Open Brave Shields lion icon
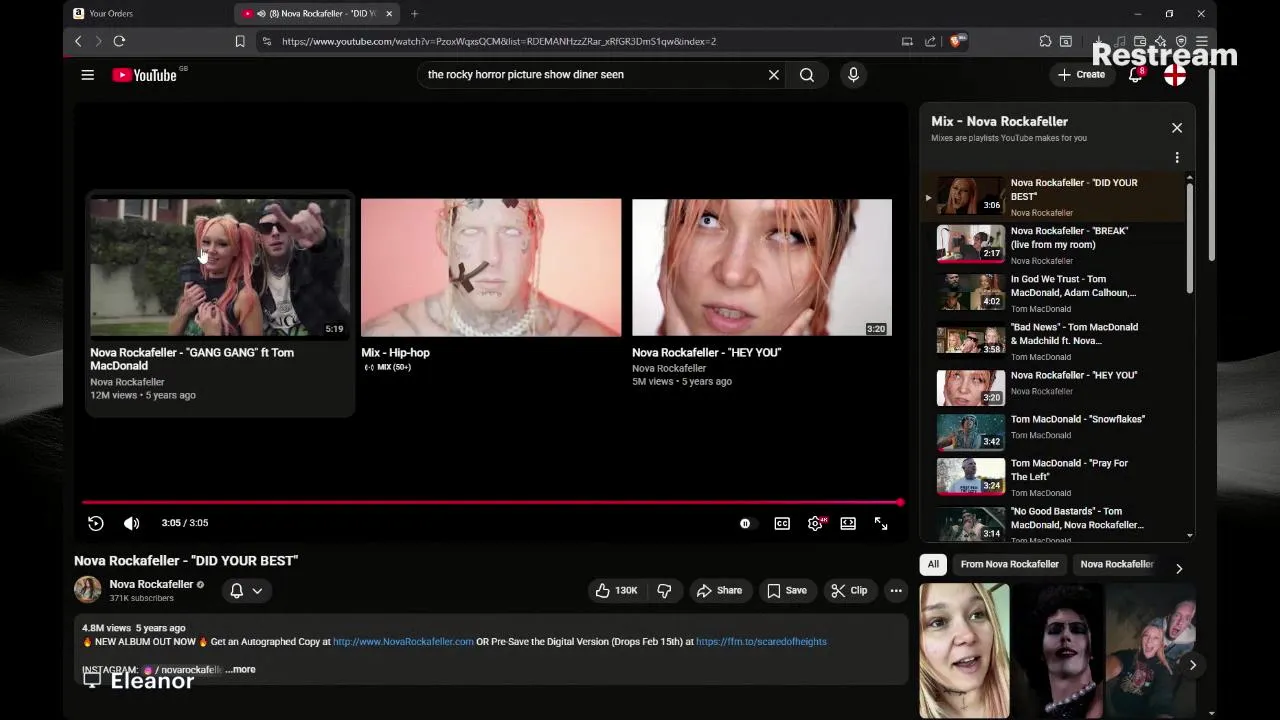The width and height of the screenshot is (1280, 720). click(x=957, y=41)
